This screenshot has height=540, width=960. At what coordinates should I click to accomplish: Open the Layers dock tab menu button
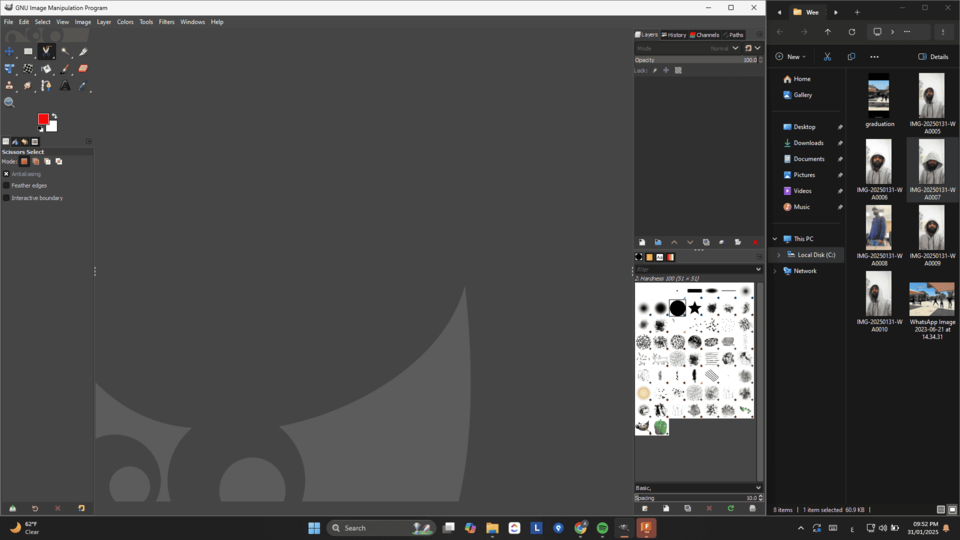(760, 35)
